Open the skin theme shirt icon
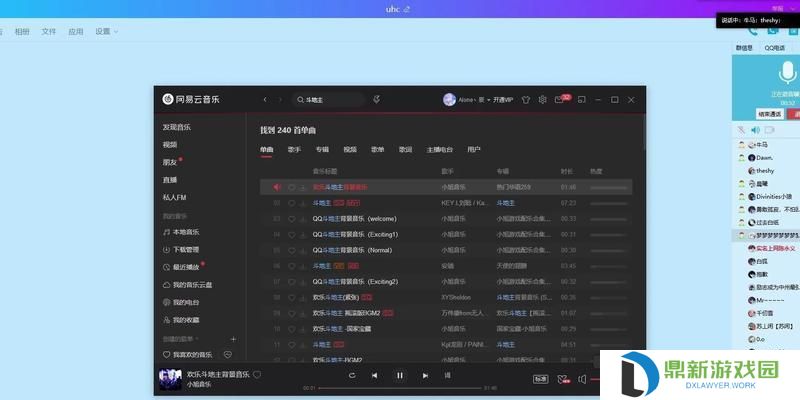The image size is (800, 400). [526, 100]
